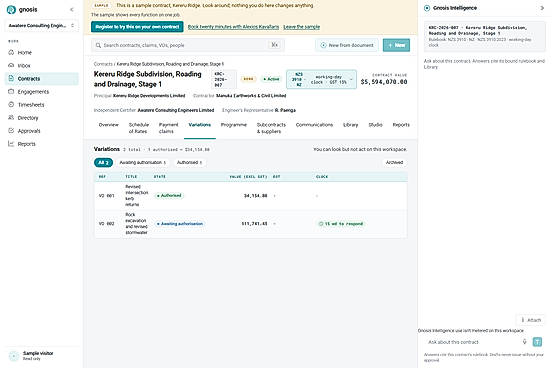Open variation row VO 001

(251, 195)
